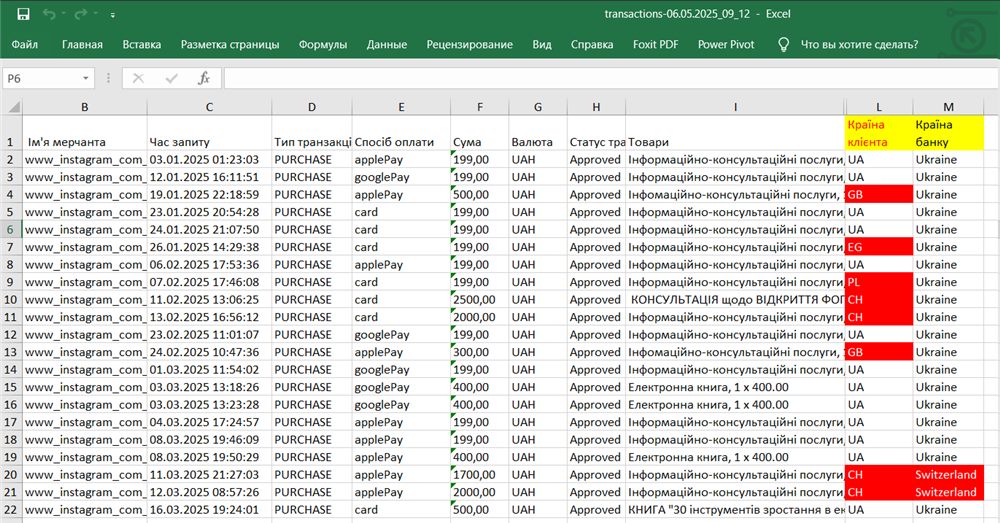The width and height of the screenshot is (1000, 523).
Task: Expand the Name Box dropdown arrow
Action: tap(85, 78)
